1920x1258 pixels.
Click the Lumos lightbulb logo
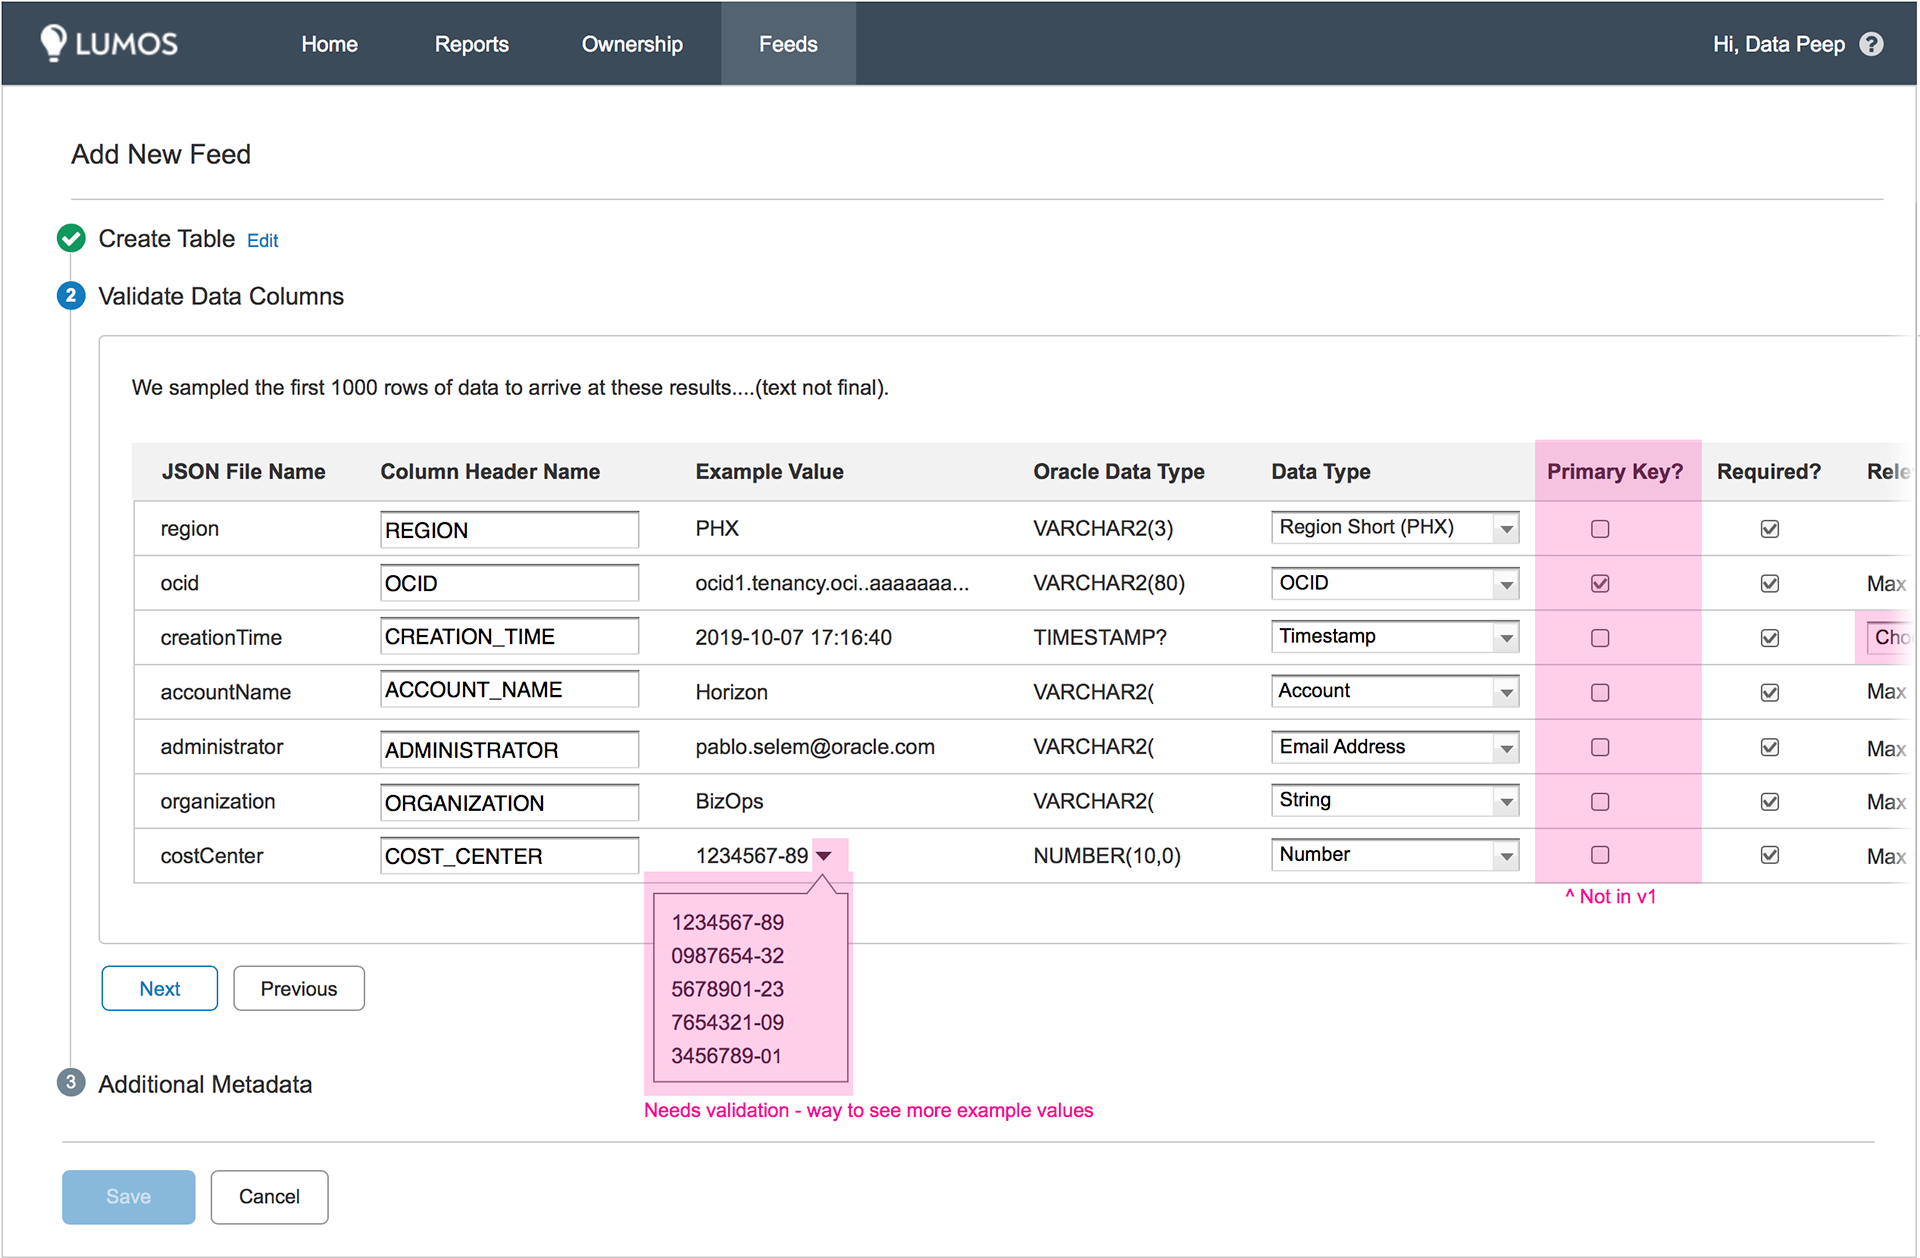pos(53,43)
